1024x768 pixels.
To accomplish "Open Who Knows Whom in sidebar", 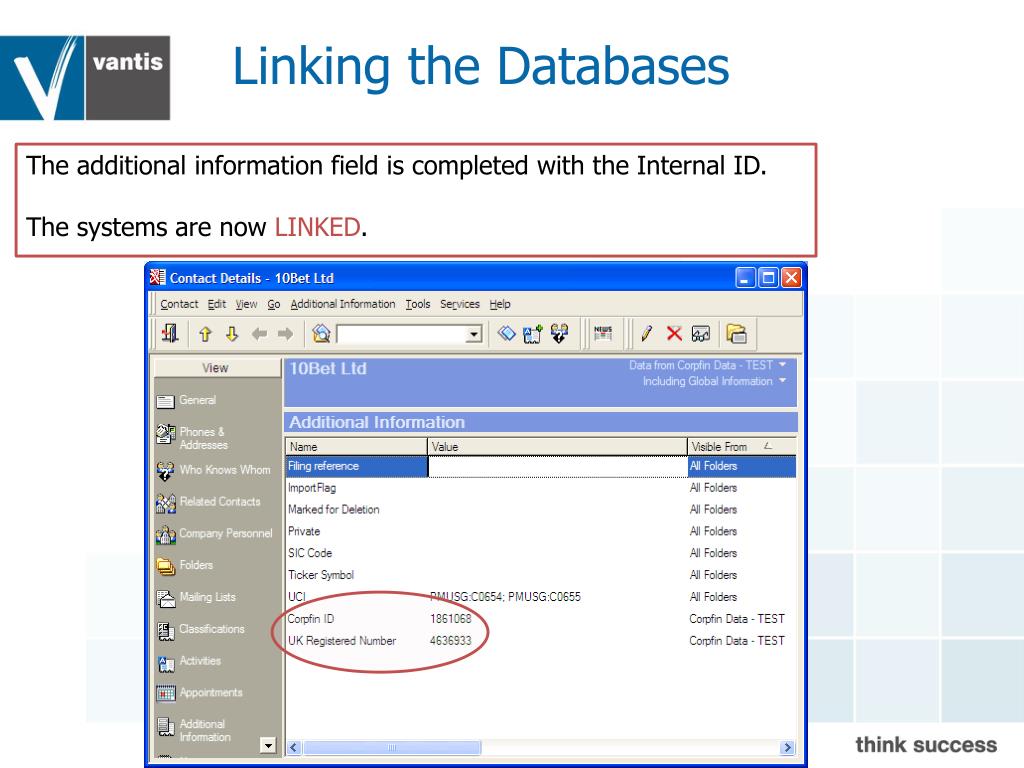I will click(x=214, y=470).
